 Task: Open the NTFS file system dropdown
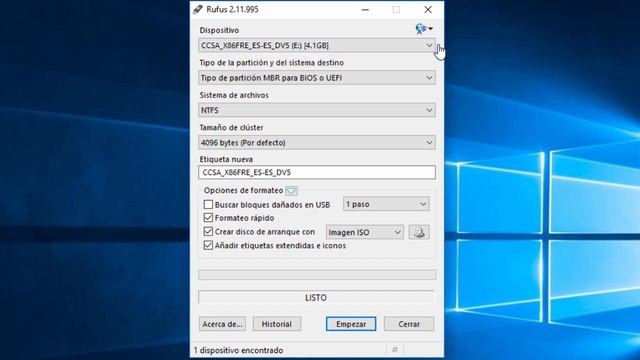click(317, 110)
